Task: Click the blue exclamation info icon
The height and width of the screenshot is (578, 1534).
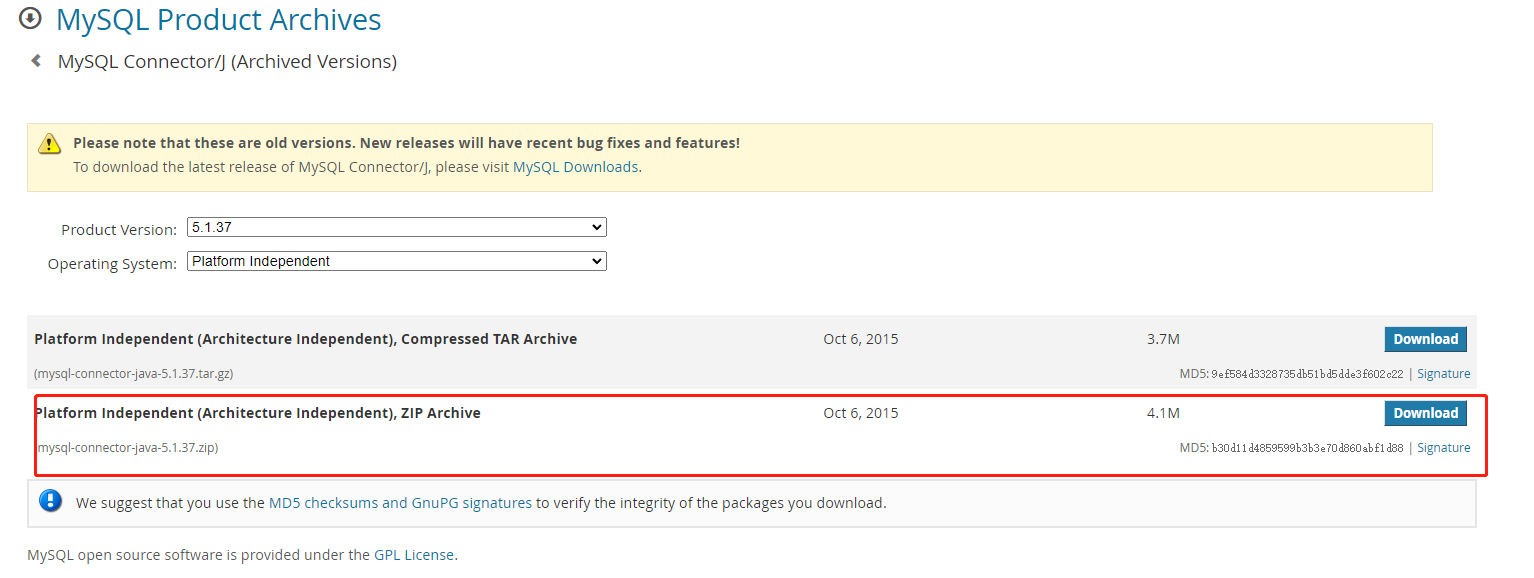Action: (51, 502)
